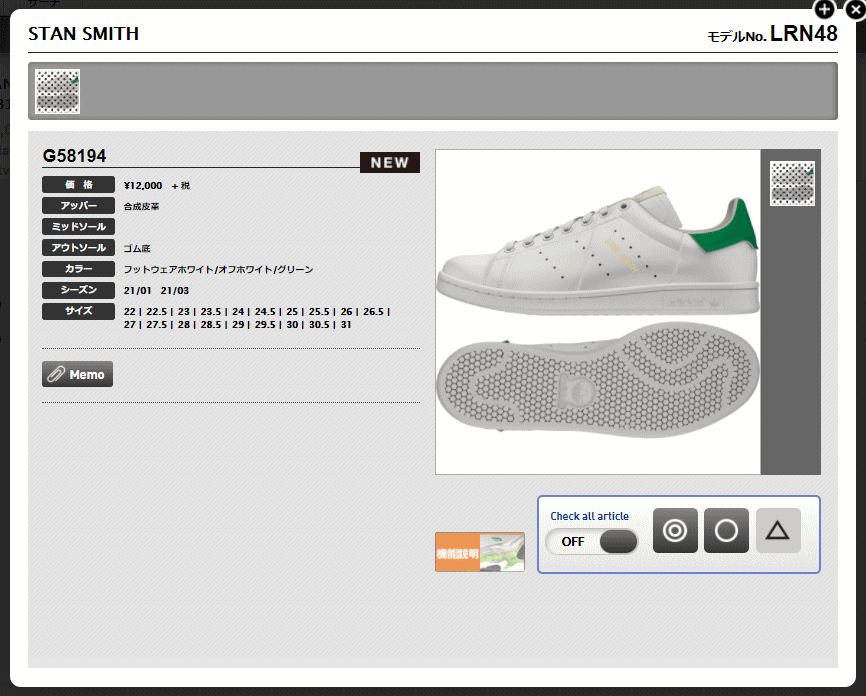Click the plus icon at the popup corner
866x696 pixels.
[x=825, y=9]
